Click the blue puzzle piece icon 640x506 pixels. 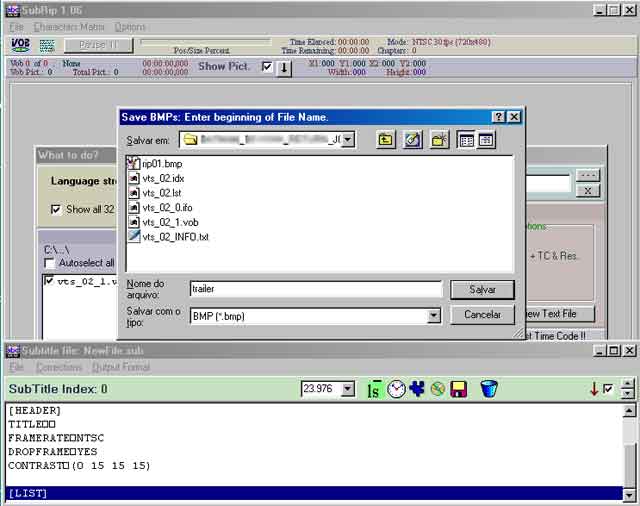[417, 388]
